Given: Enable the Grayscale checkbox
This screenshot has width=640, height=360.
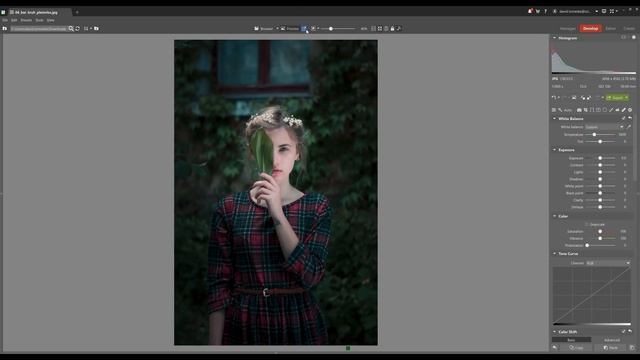Looking at the screenshot, I should click(x=587, y=224).
